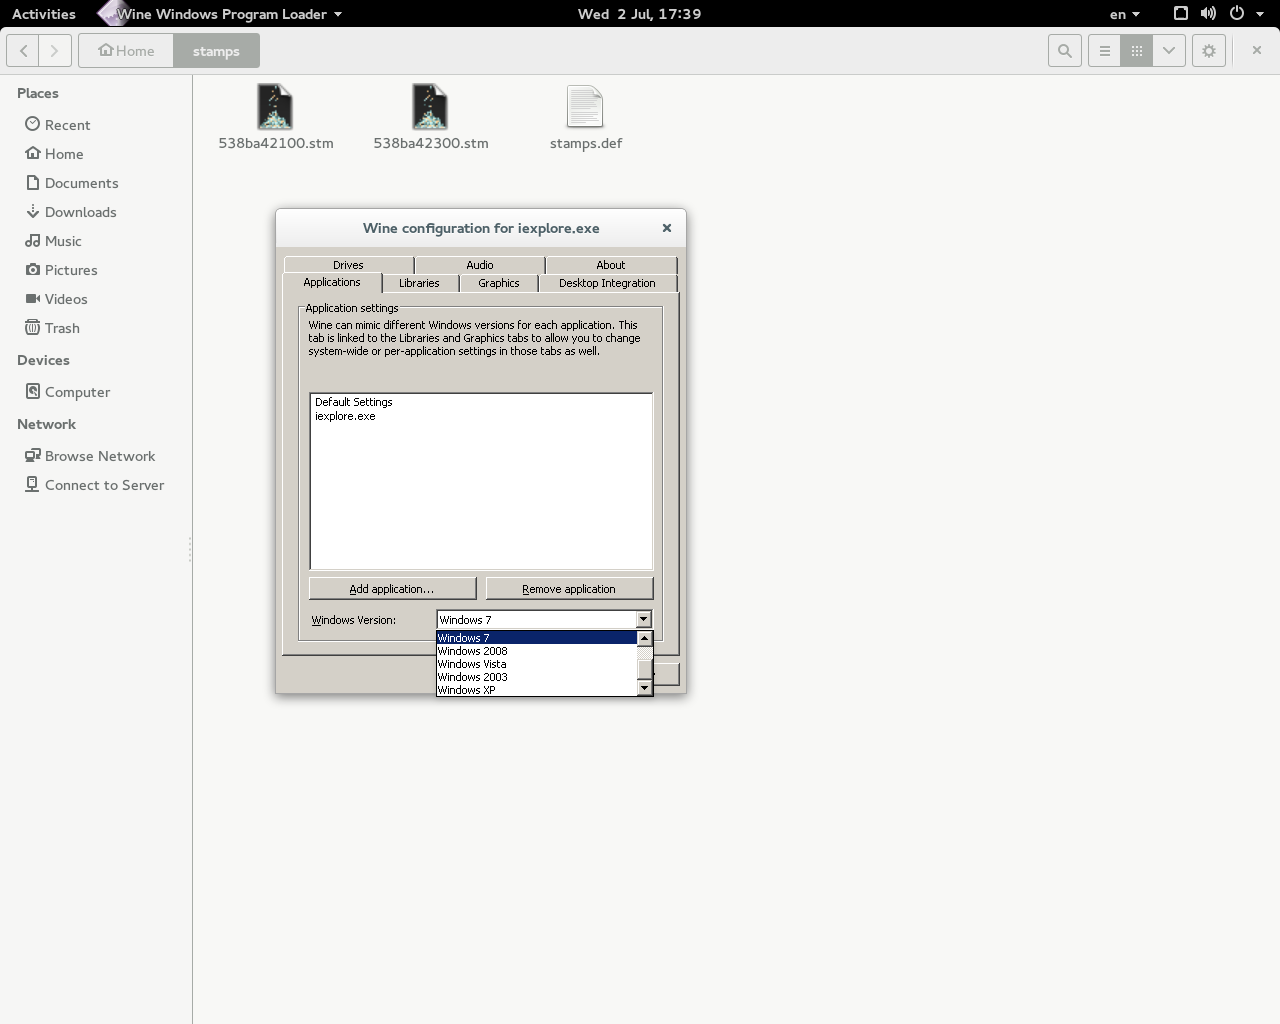Switch to the Graphics tab
This screenshot has height=1024, width=1280.
(499, 283)
